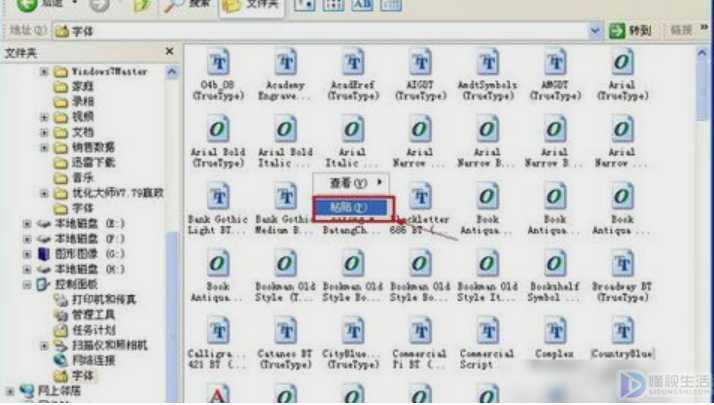Expand the 视频 folder node
714x405 pixels.
pos(44,117)
